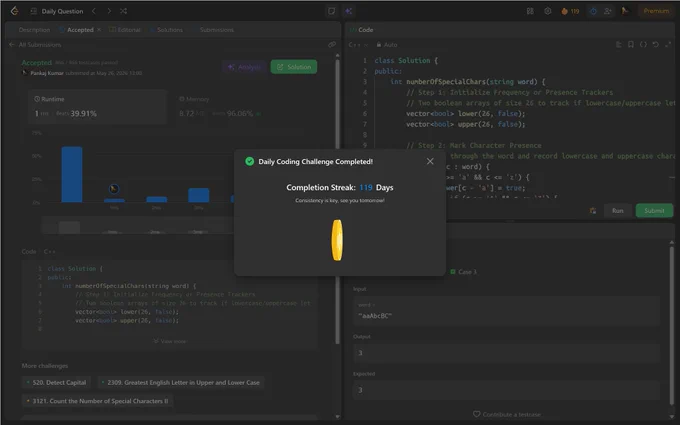The height and width of the screenshot is (425, 680).
Task: Click the word input field "aaAbcBC"
Action: tap(507, 311)
